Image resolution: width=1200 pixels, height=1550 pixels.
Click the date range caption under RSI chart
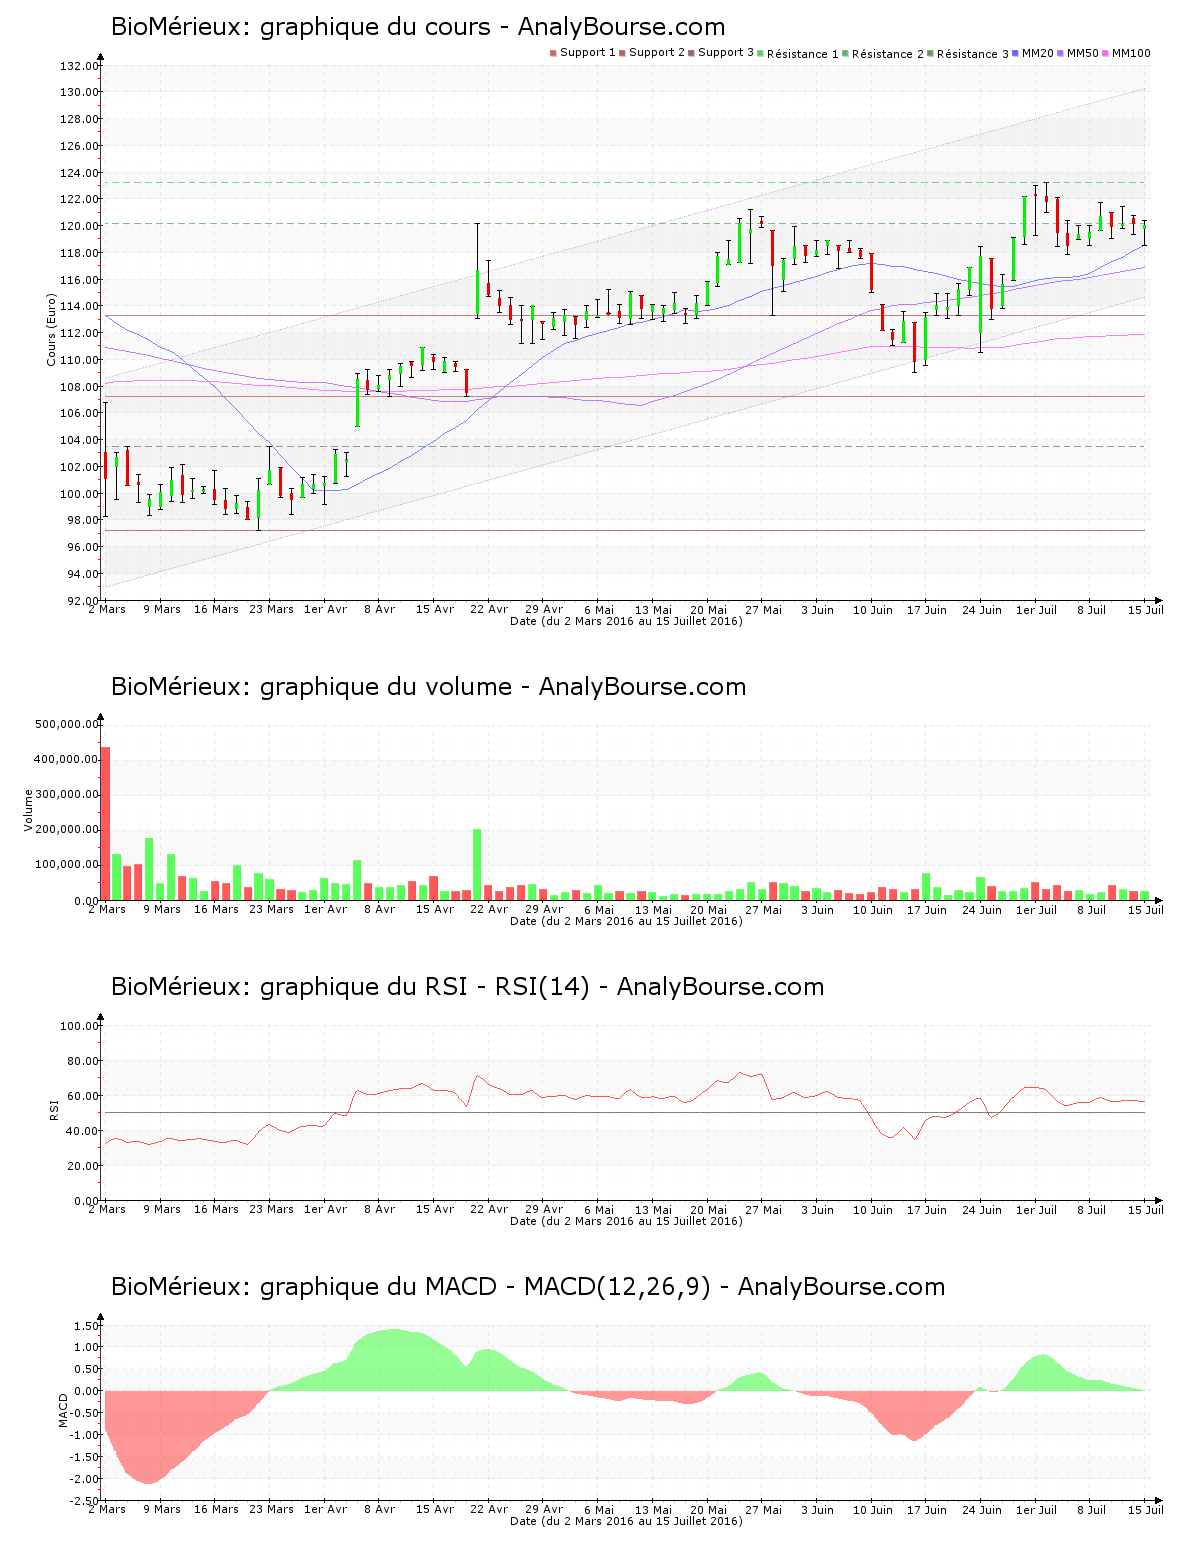626,1221
